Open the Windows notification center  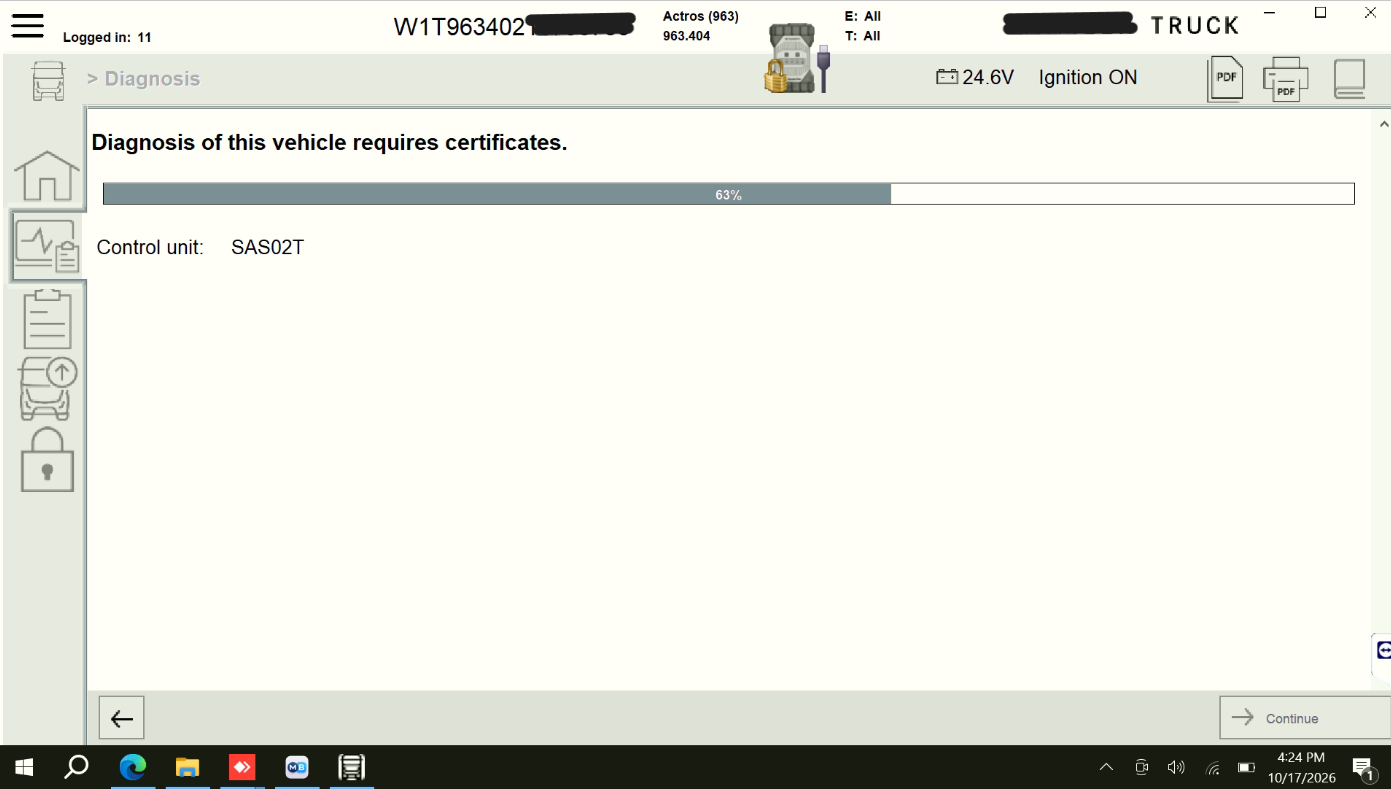(1363, 767)
